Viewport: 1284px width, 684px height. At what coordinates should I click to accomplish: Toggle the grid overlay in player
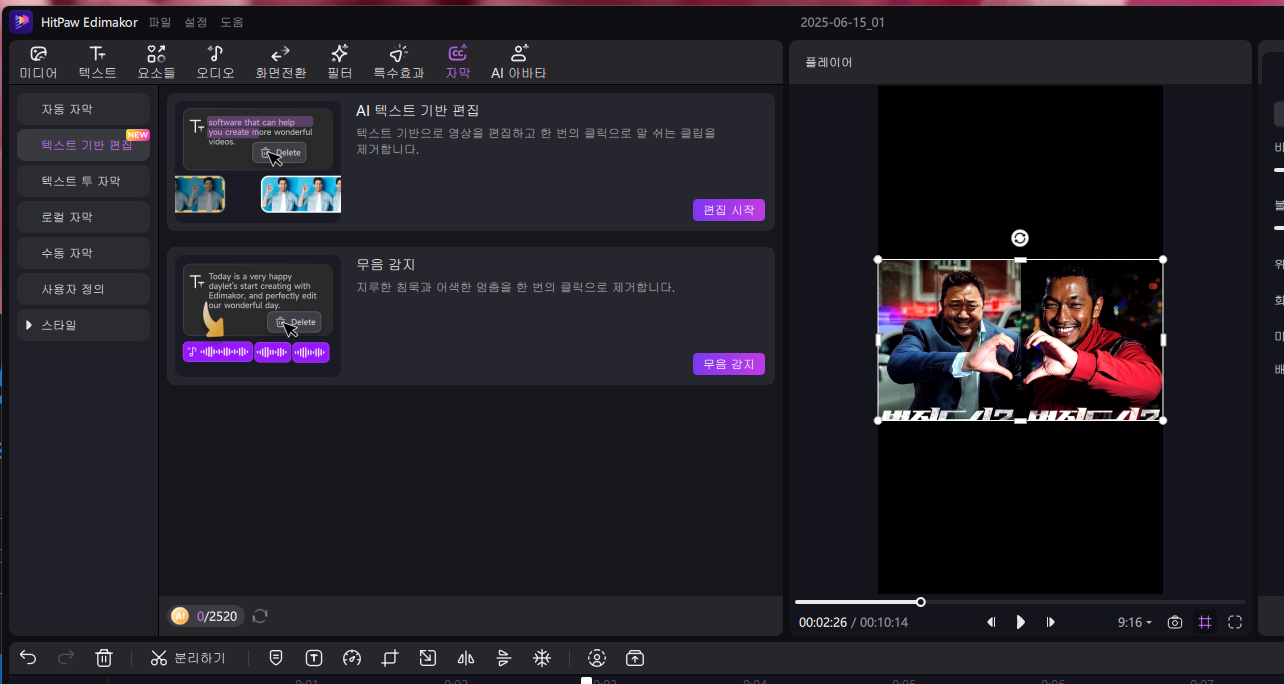pos(1205,622)
